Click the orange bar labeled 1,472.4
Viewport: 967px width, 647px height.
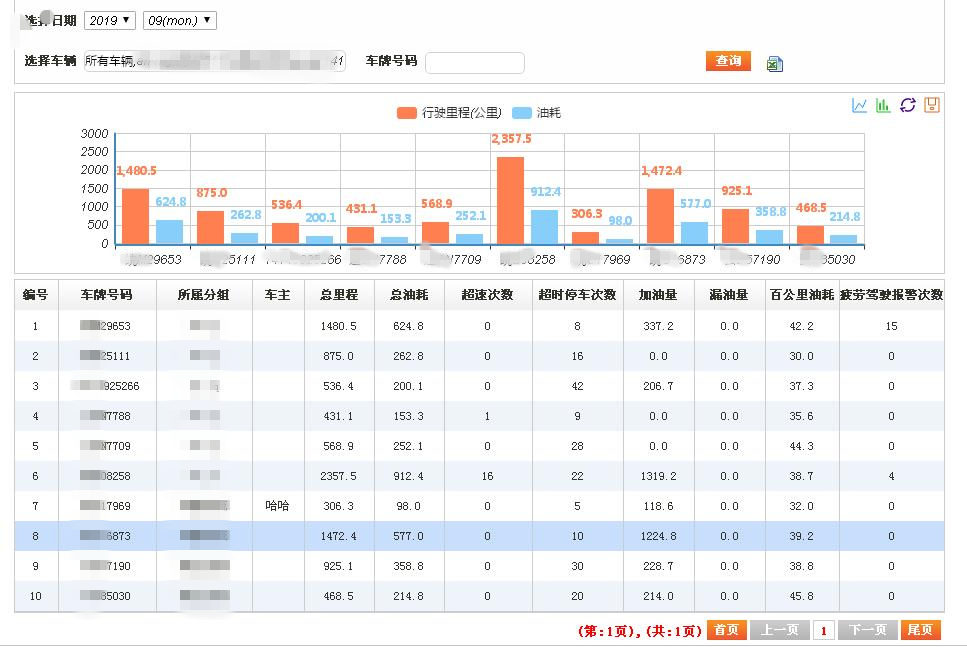point(660,216)
